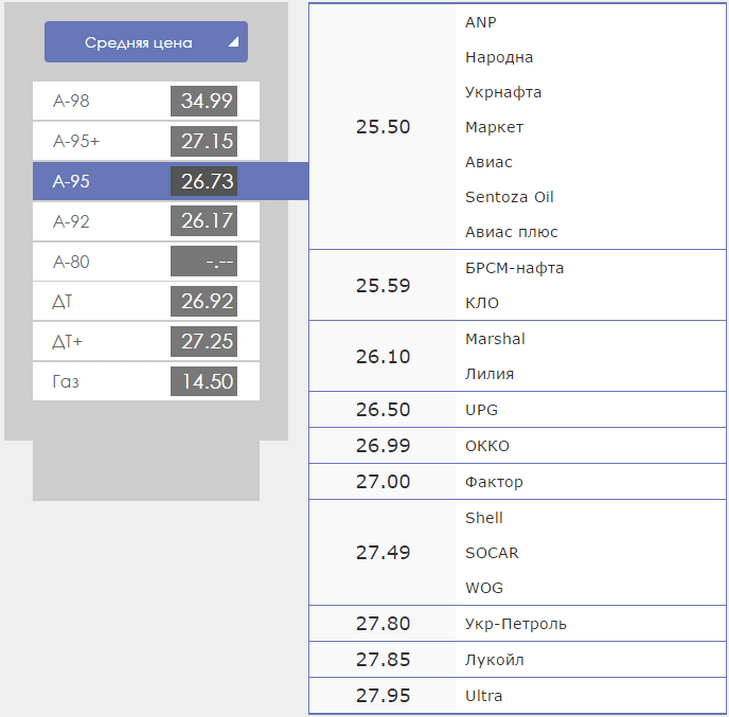Viewport: 729px width, 717px height.
Task: Choose the А-92 fuel type
Action: [146, 221]
